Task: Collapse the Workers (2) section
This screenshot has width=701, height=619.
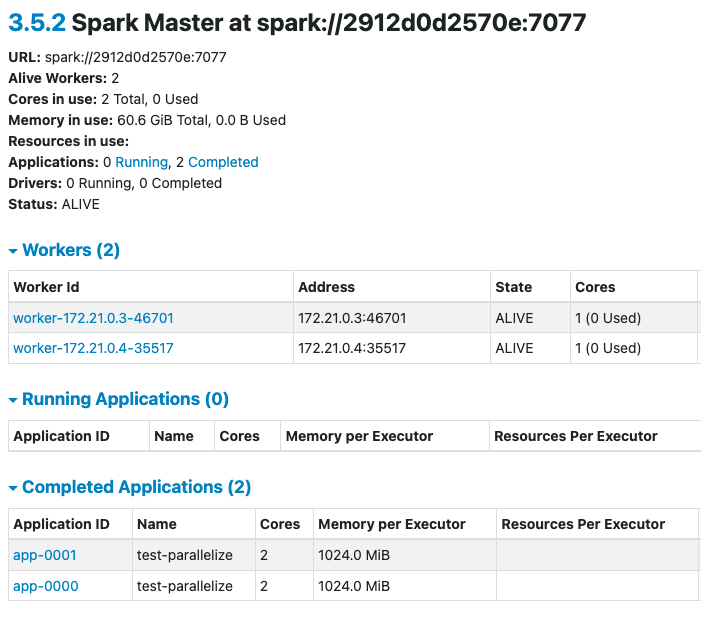Action: (64, 250)
